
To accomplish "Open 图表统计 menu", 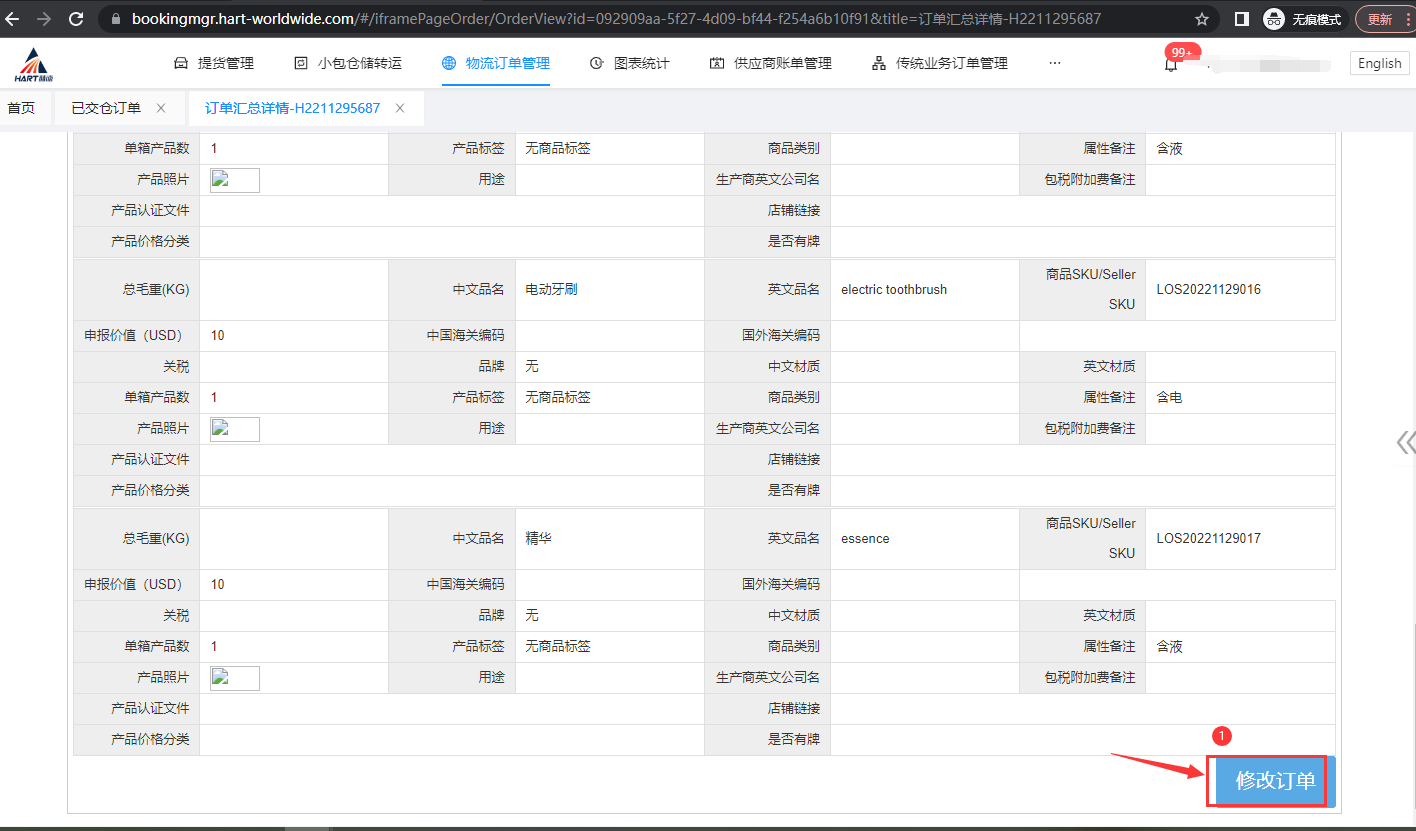I will pyautogui.click(x=629, y=63).
